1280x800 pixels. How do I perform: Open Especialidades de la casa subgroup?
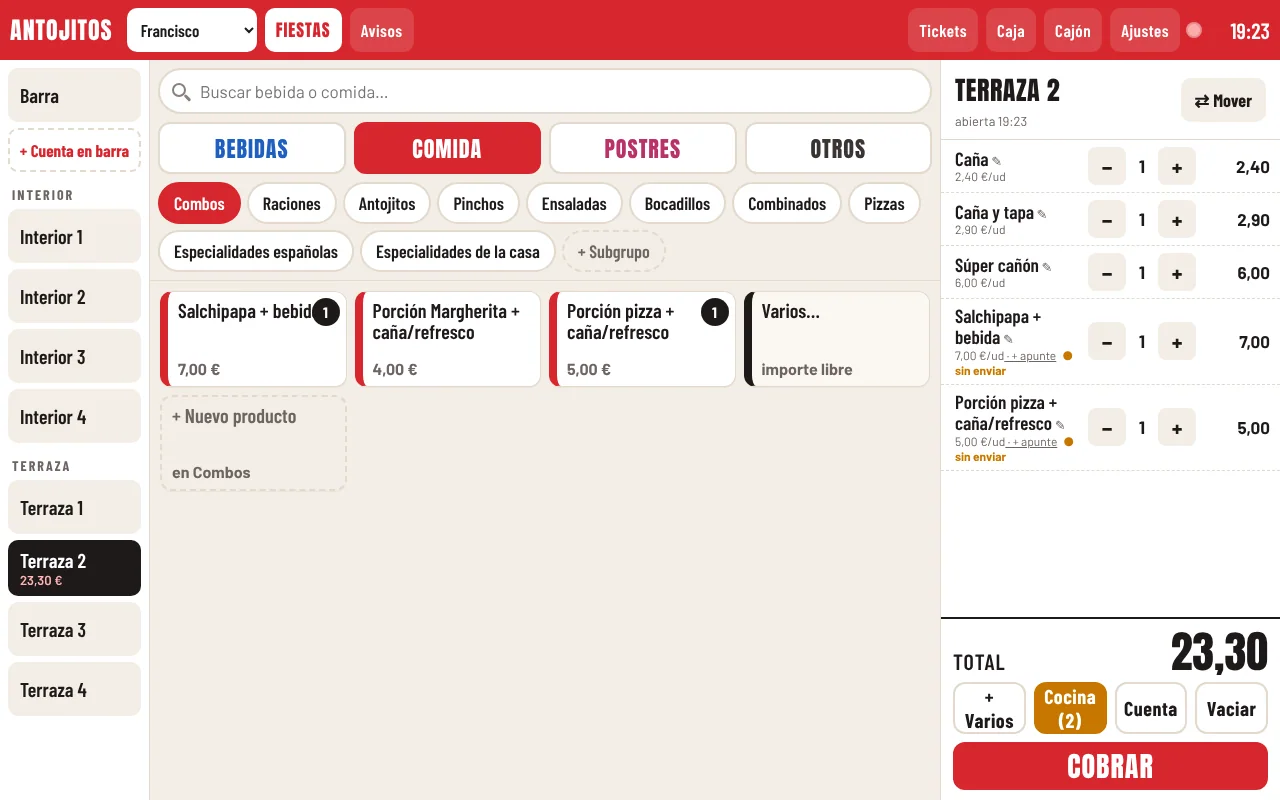pyautogui.click(x=458, y=252)
